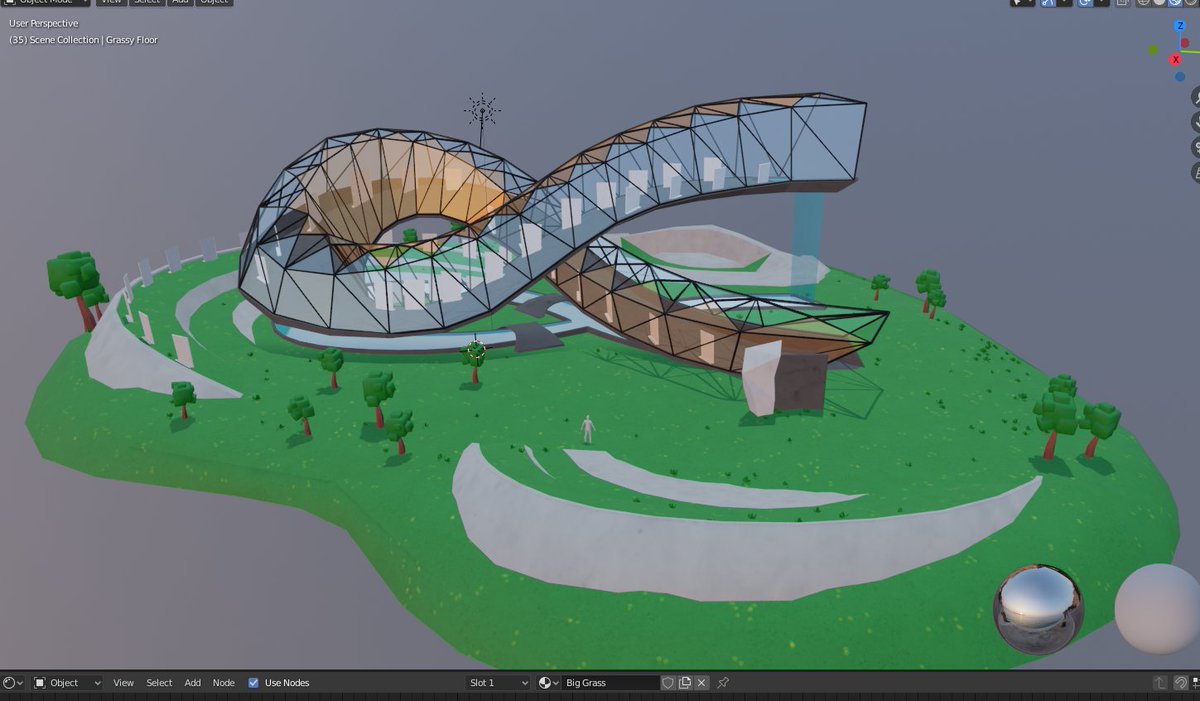Click the HDRI preview chrome sphere
Image resolution: width=1200 pixels, height=701 pixels.
click(1039, 609)
